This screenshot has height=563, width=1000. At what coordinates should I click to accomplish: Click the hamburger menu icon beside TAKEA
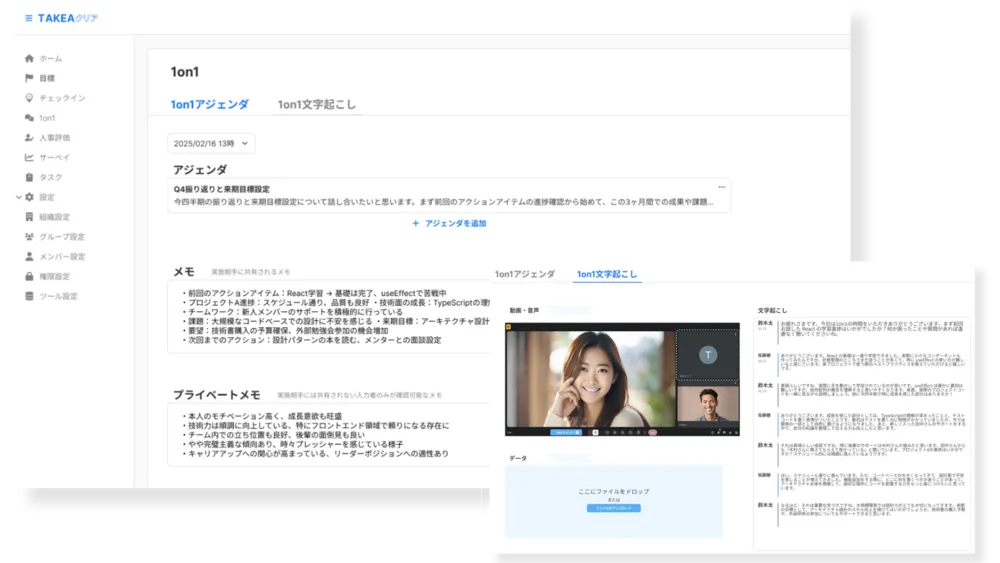tap(28, 19)
